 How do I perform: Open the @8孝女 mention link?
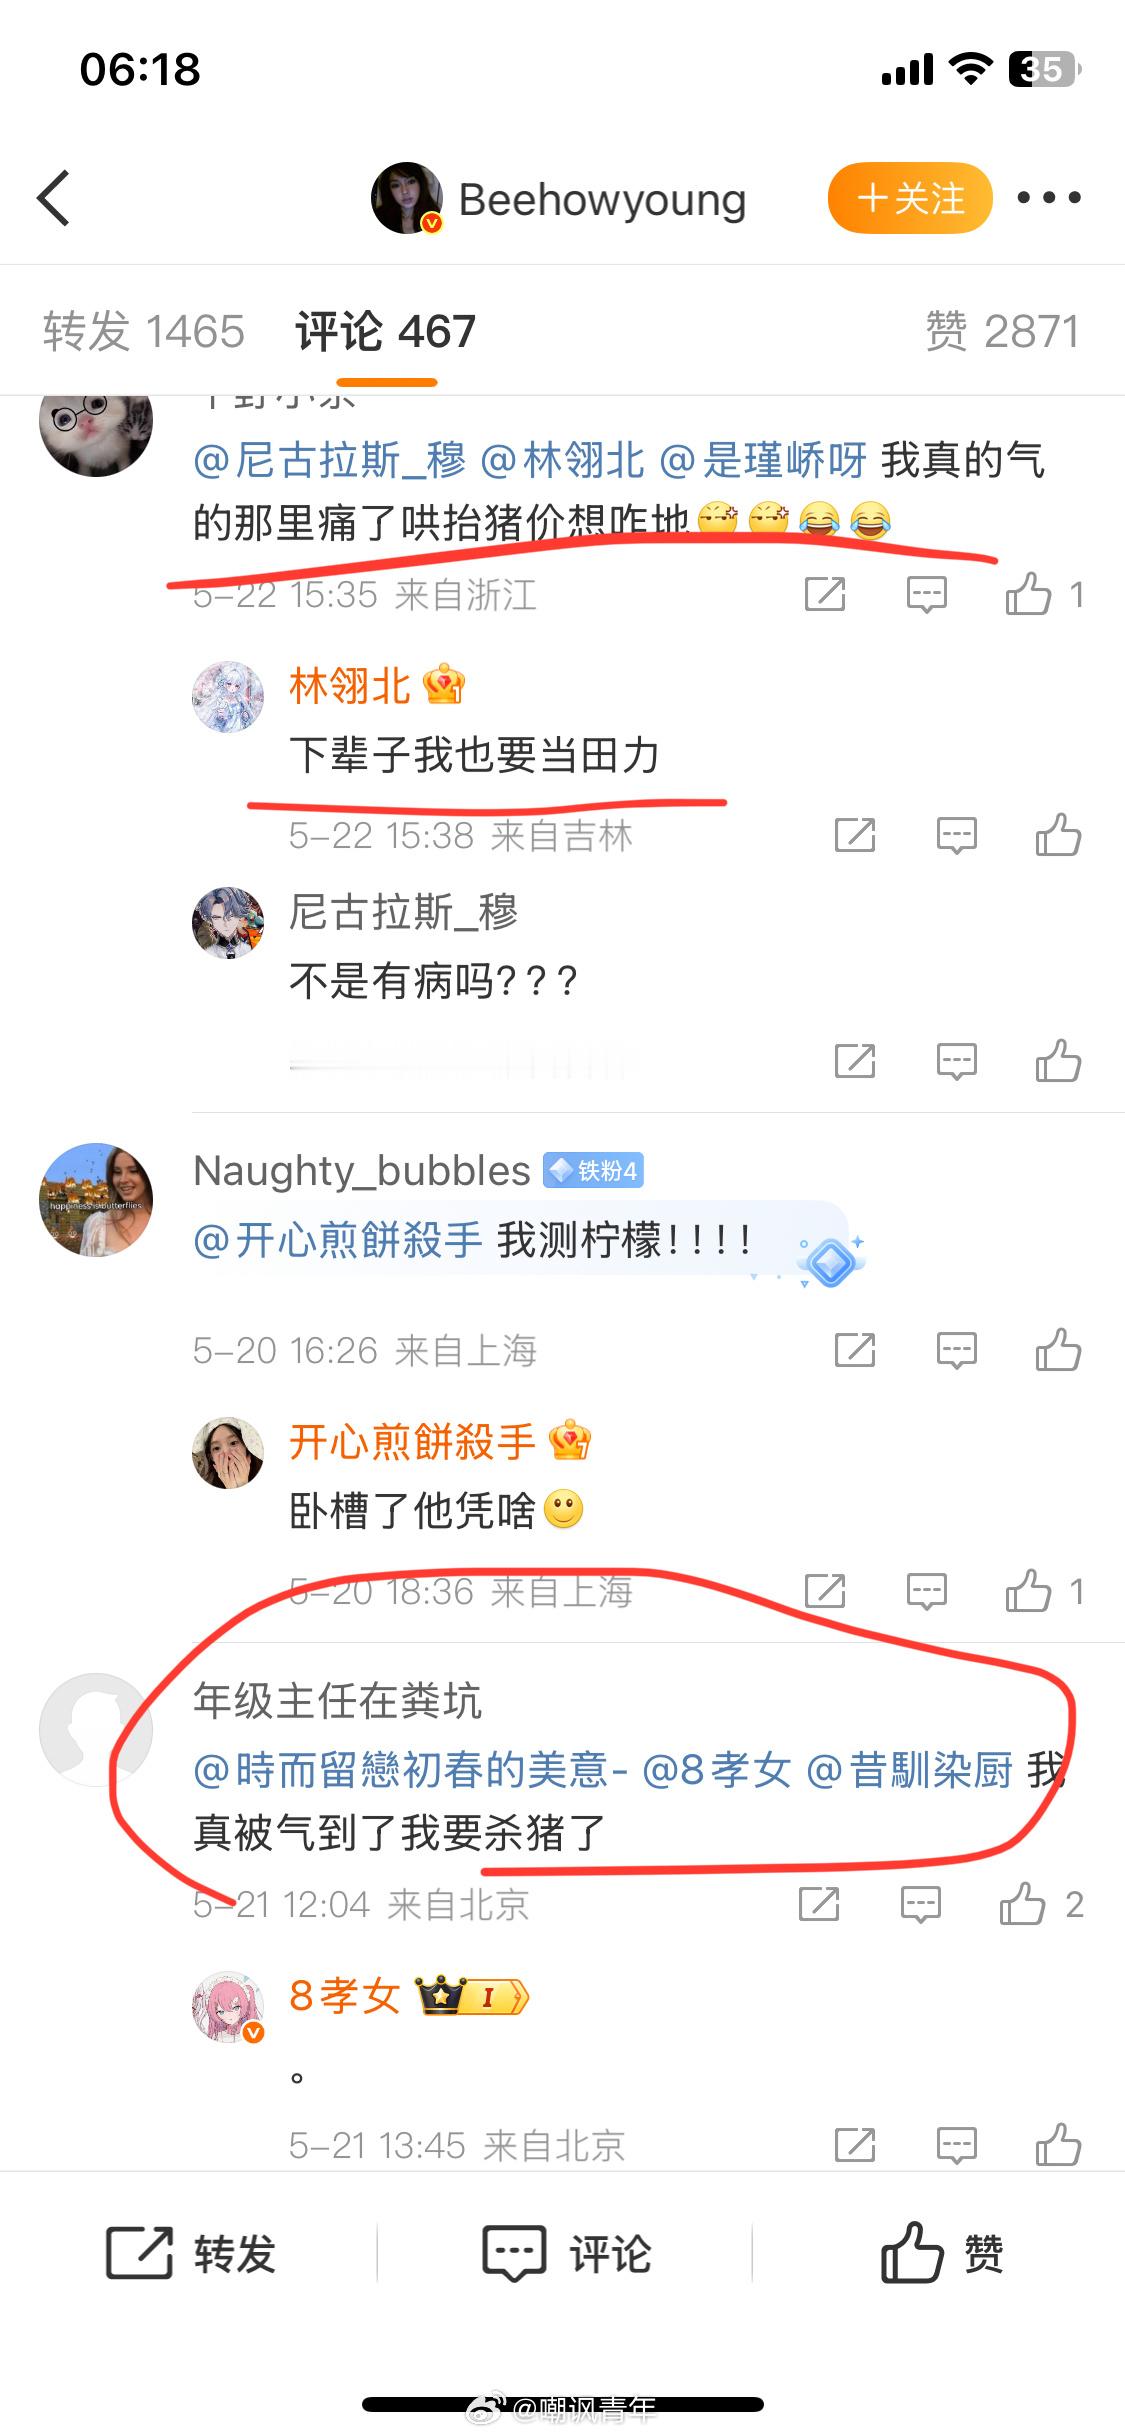[717, 1770]
